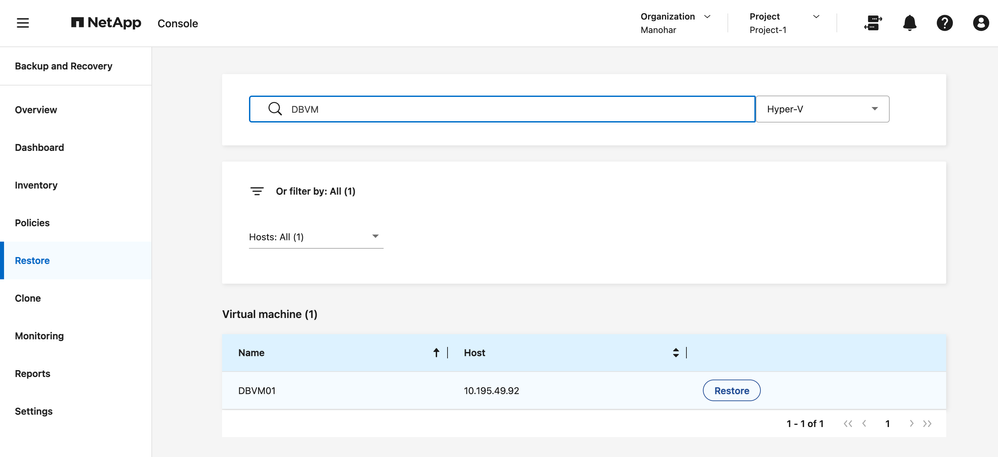Screen dimensions: 998x457
Task: Open Policies in the sidebar
Action: (32, 223)
